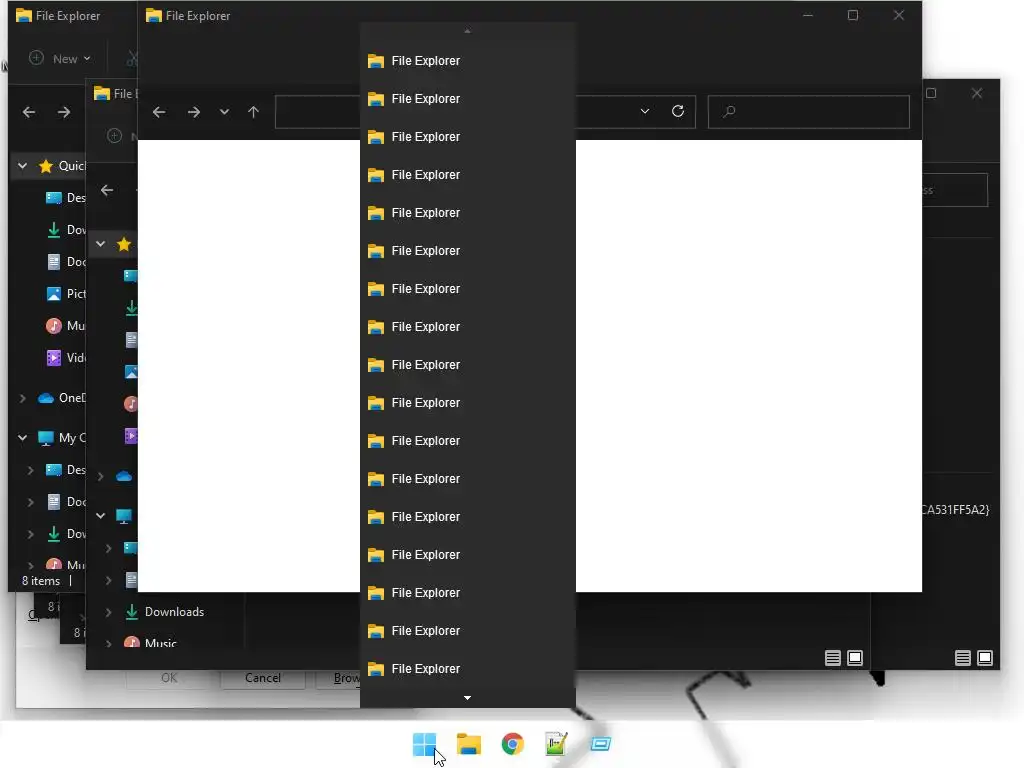Select Music under Quick access, back-left window
The image size is (1024, 768).
pos(65,325)
